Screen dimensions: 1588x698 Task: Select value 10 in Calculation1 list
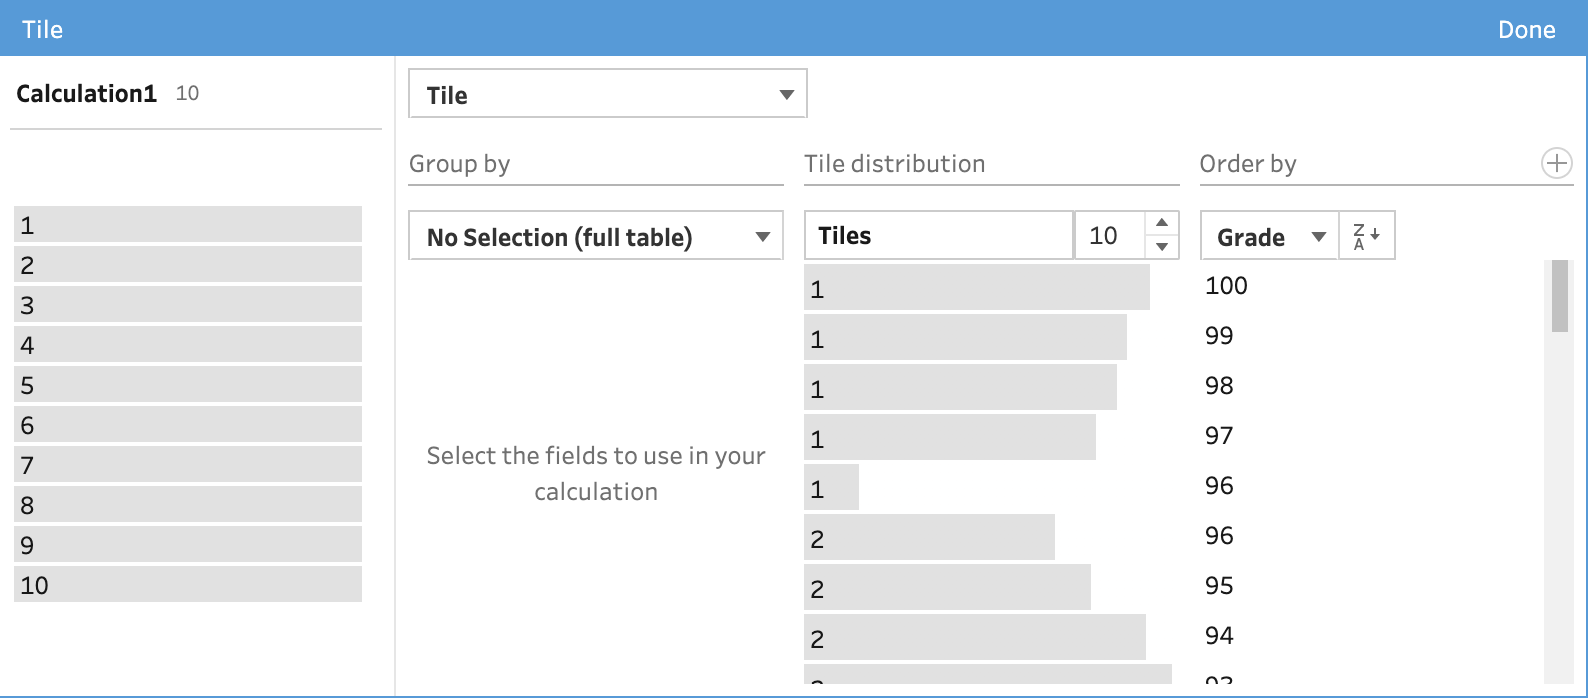(187, 585)
